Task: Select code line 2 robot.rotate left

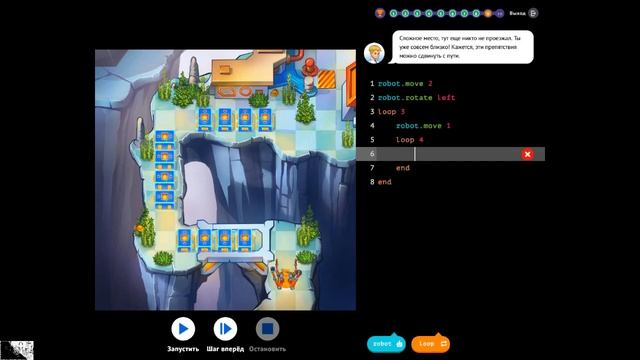Action: [416, 98]
